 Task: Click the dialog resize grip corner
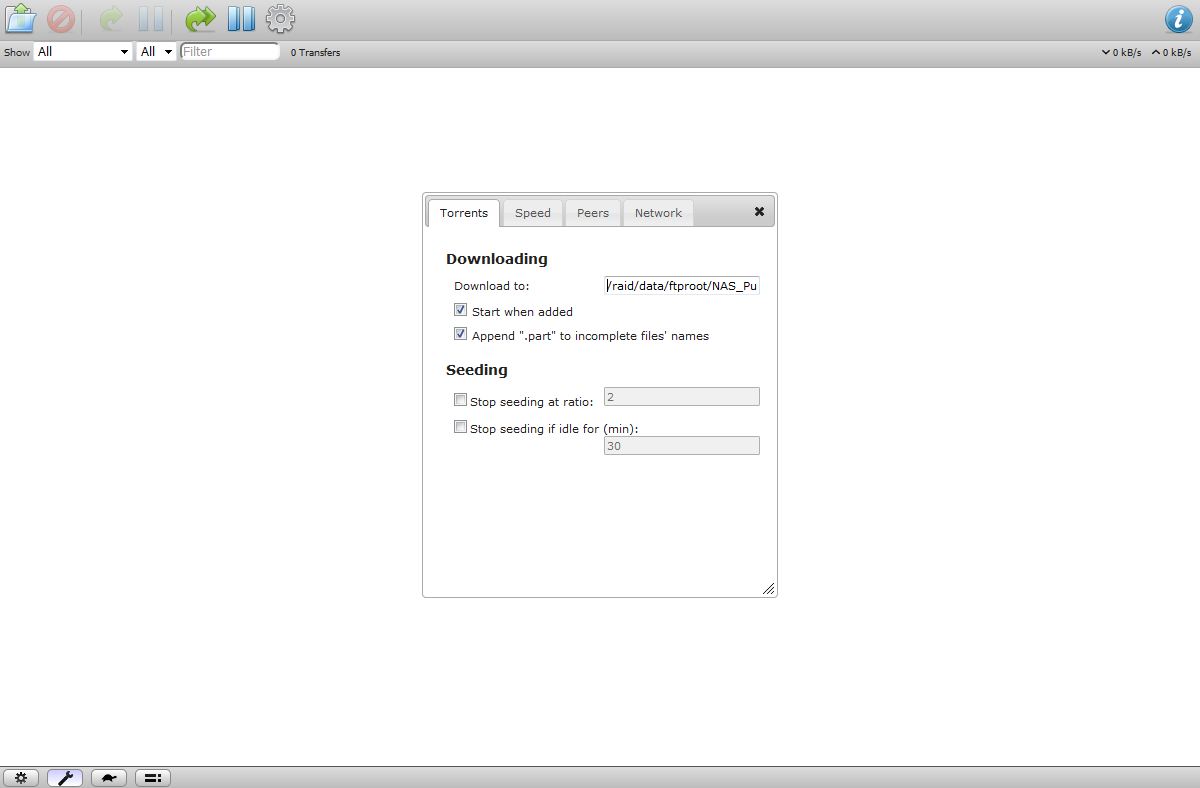tap(768, 589)
